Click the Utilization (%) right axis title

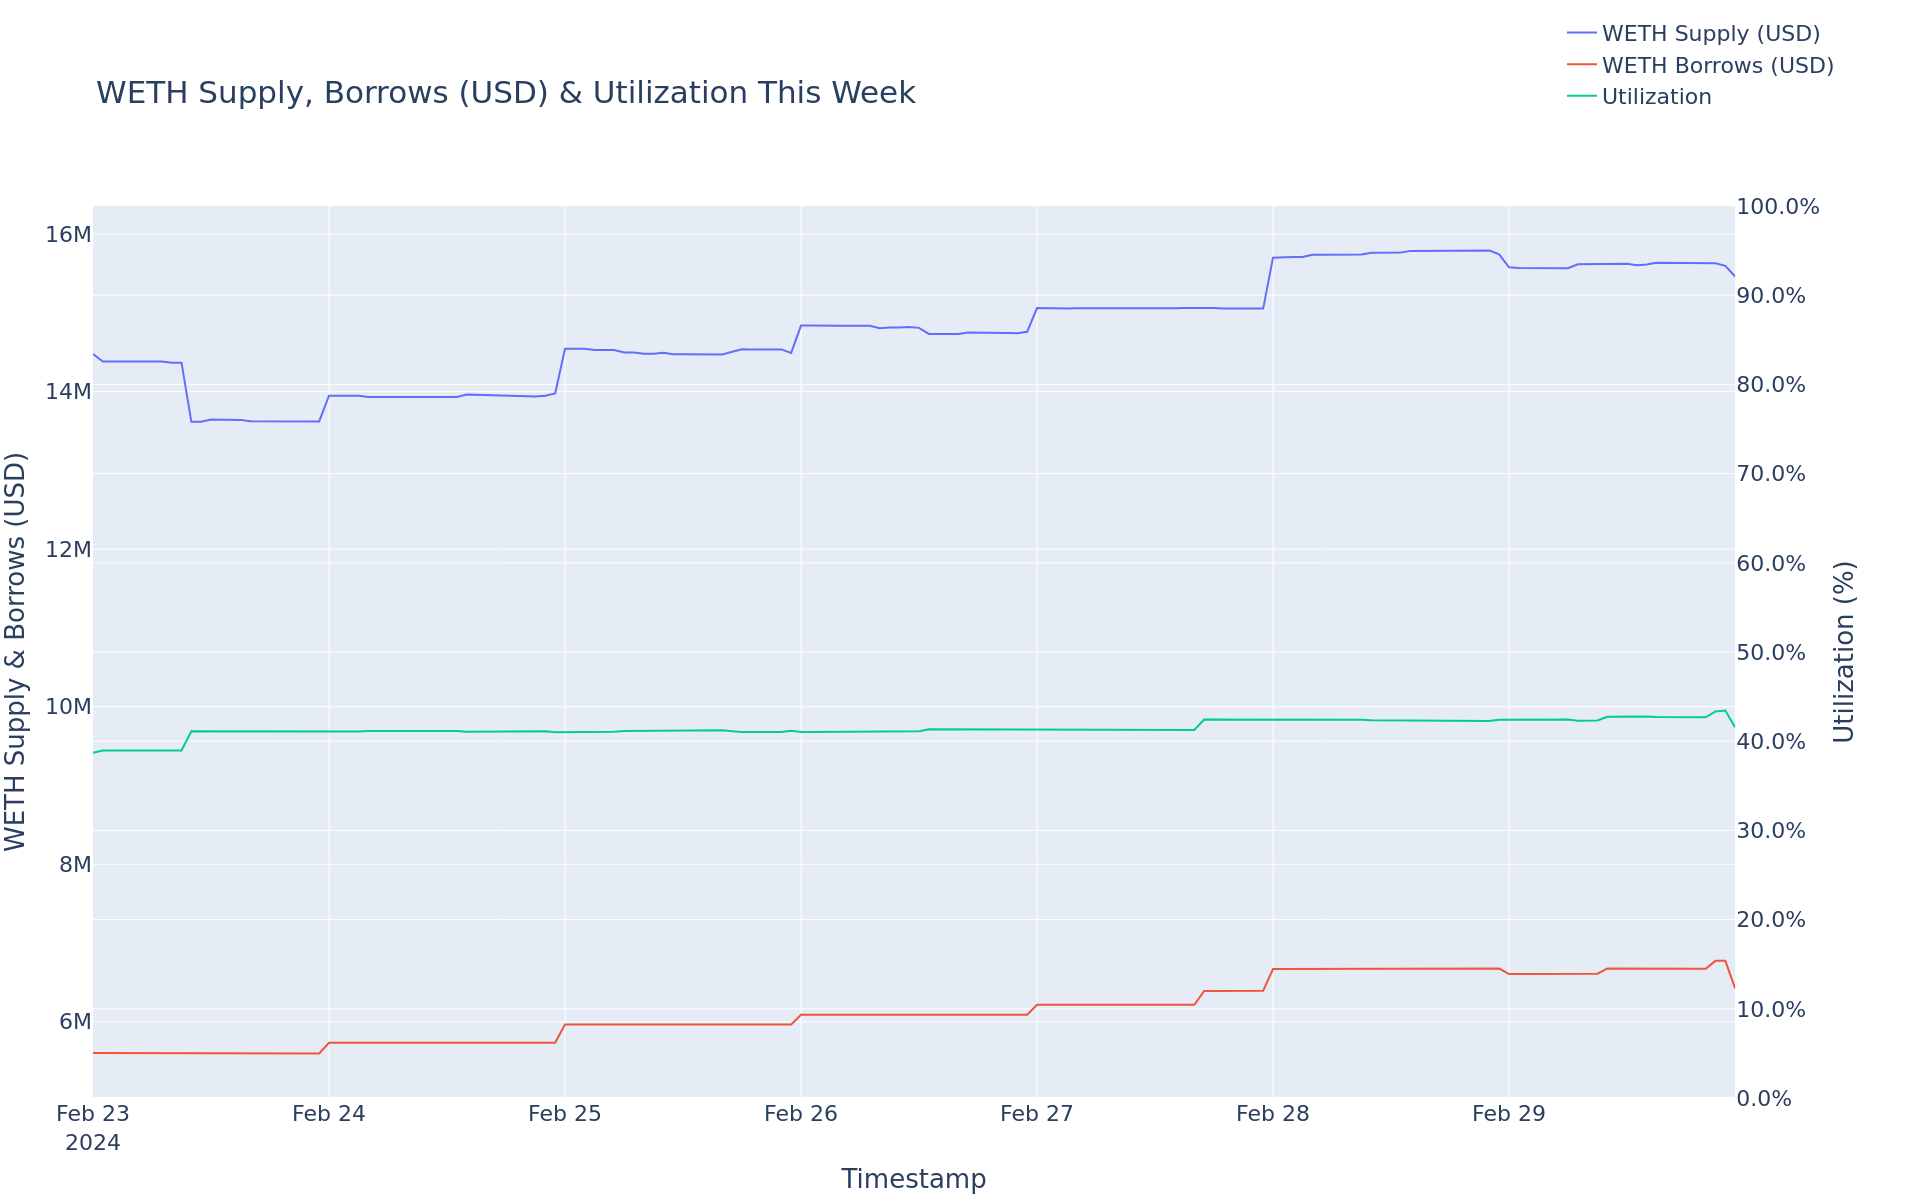[x=1844, y=651]
